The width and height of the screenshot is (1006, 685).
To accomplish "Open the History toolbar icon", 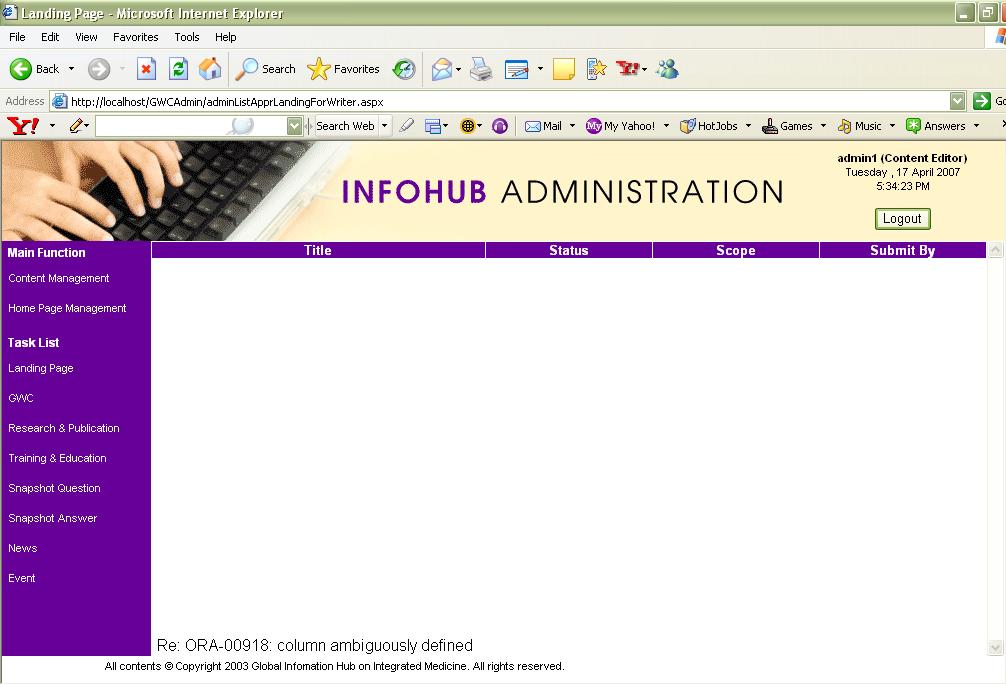I will tap(404, 69).
